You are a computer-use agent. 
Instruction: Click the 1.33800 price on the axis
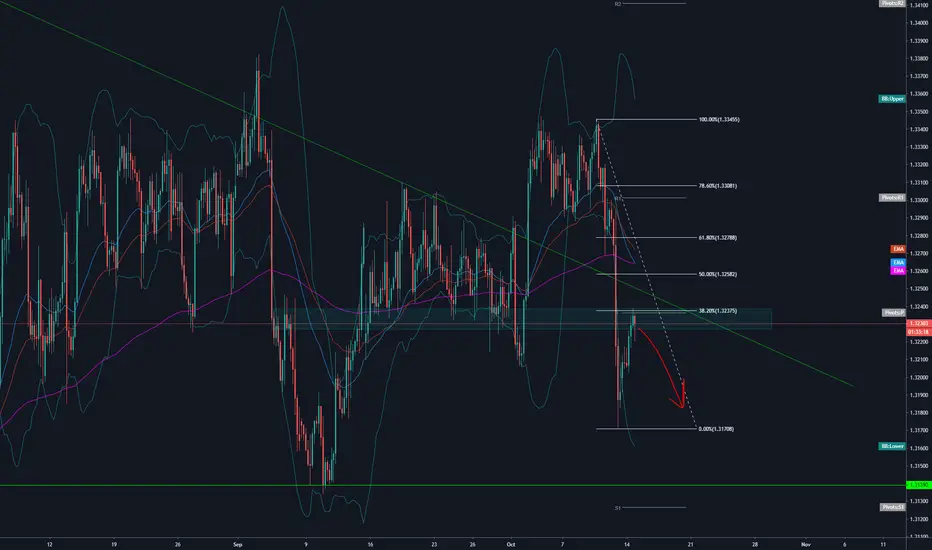pyautogui.click(x=919, y=59)
